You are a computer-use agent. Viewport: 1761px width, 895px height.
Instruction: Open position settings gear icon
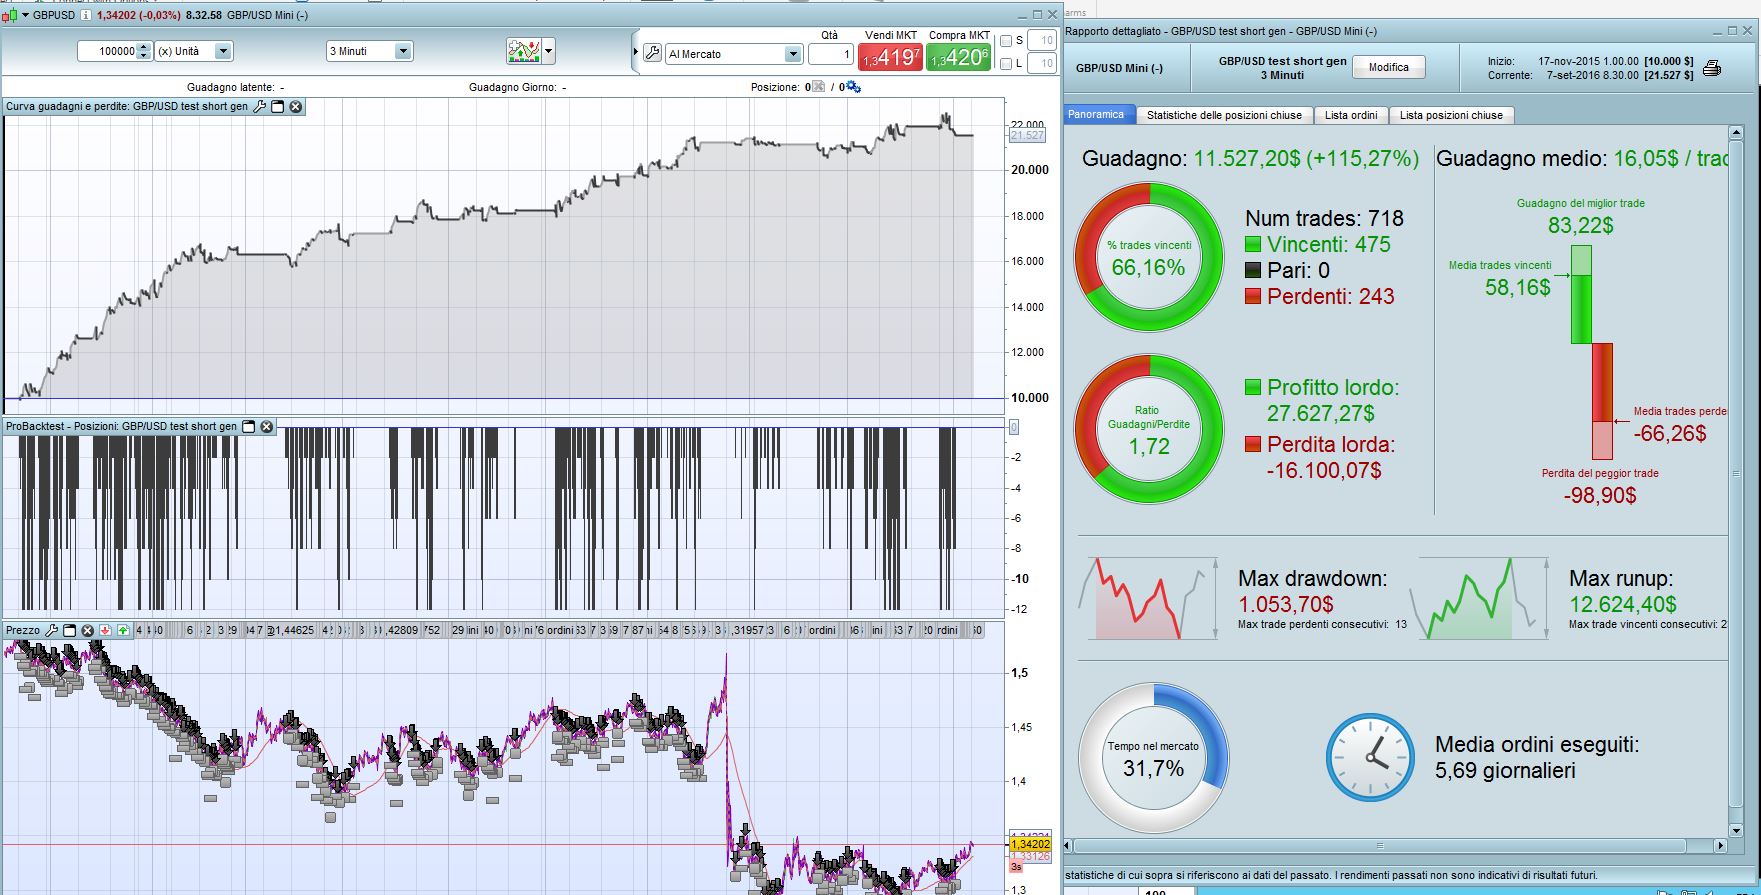click(853, 87)
